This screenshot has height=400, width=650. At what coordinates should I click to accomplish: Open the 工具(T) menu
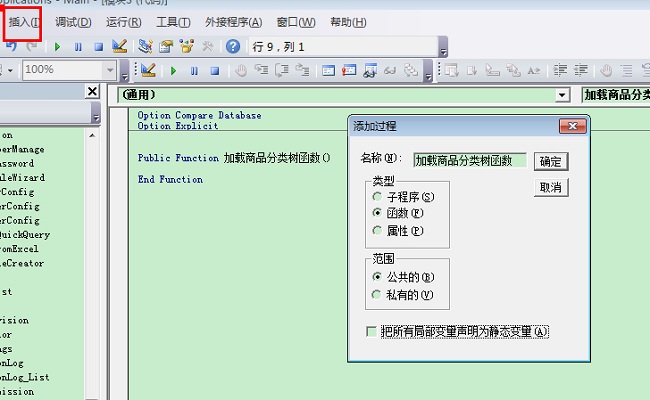(x=173, y=22)
